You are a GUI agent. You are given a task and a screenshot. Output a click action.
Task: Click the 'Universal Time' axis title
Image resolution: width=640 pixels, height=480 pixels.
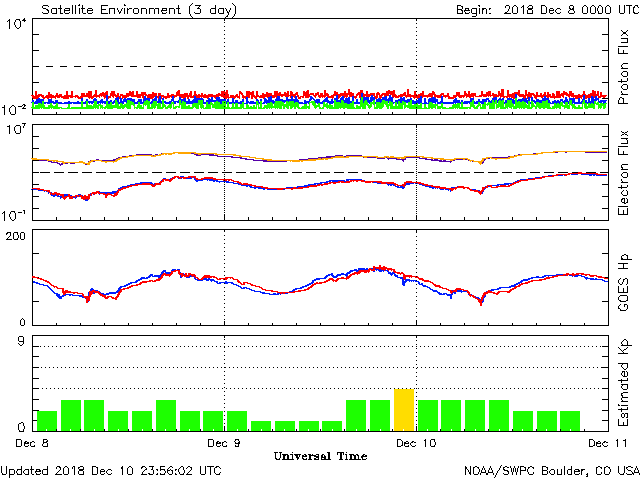coord(320,456)
